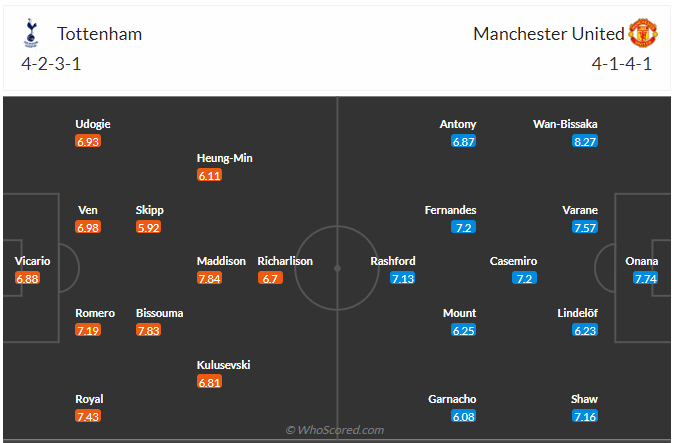The width and height of the screenshot is (674, 443).
Task: Select Udogie player name
Action: tap(93, 124)
